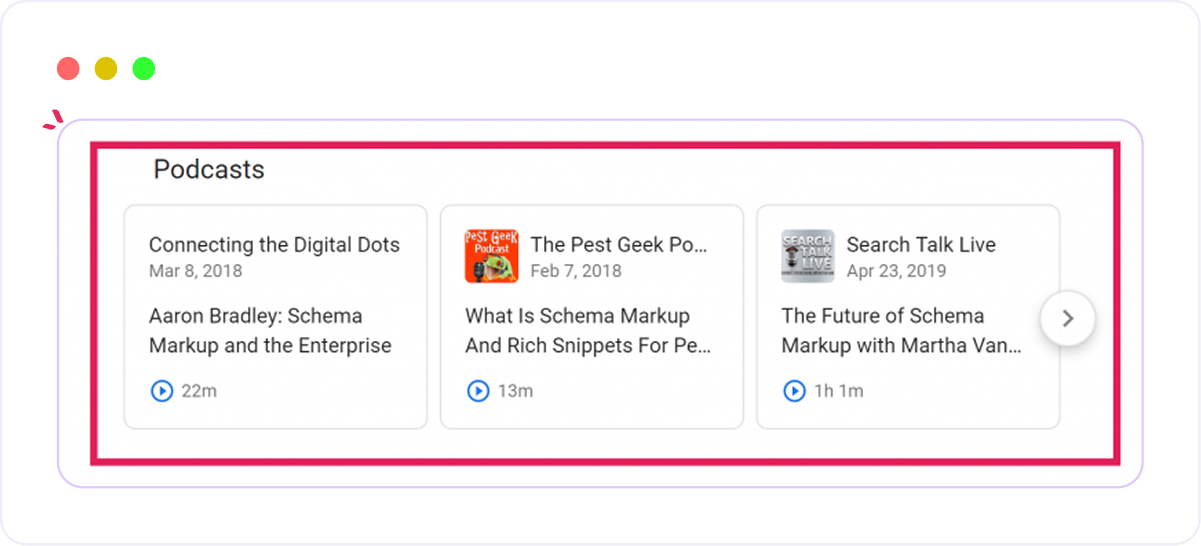
Task: Open What Is Schema Markup episode title
Action: click(588, 331)
